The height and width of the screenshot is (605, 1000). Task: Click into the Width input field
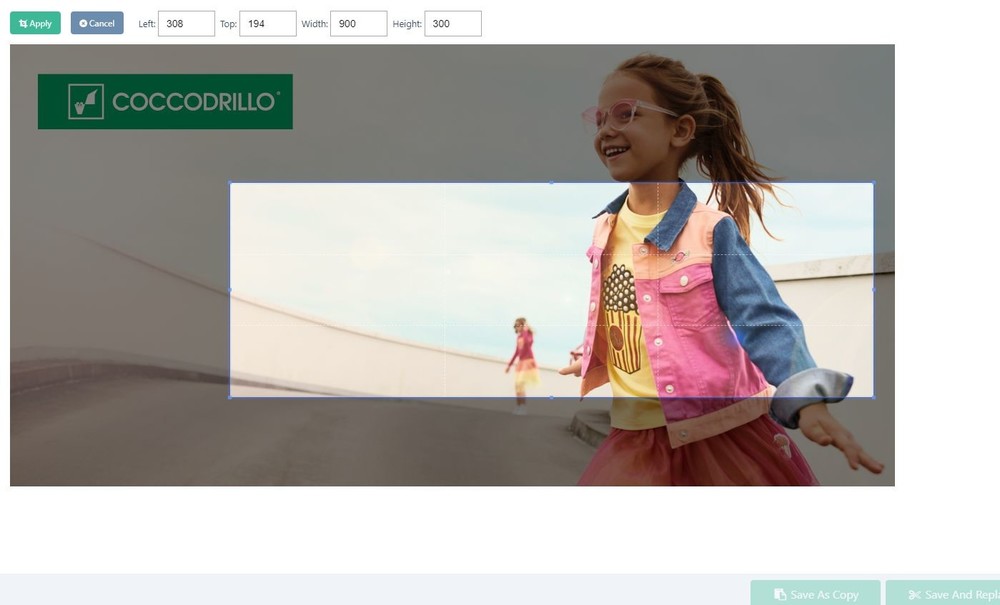358,23
